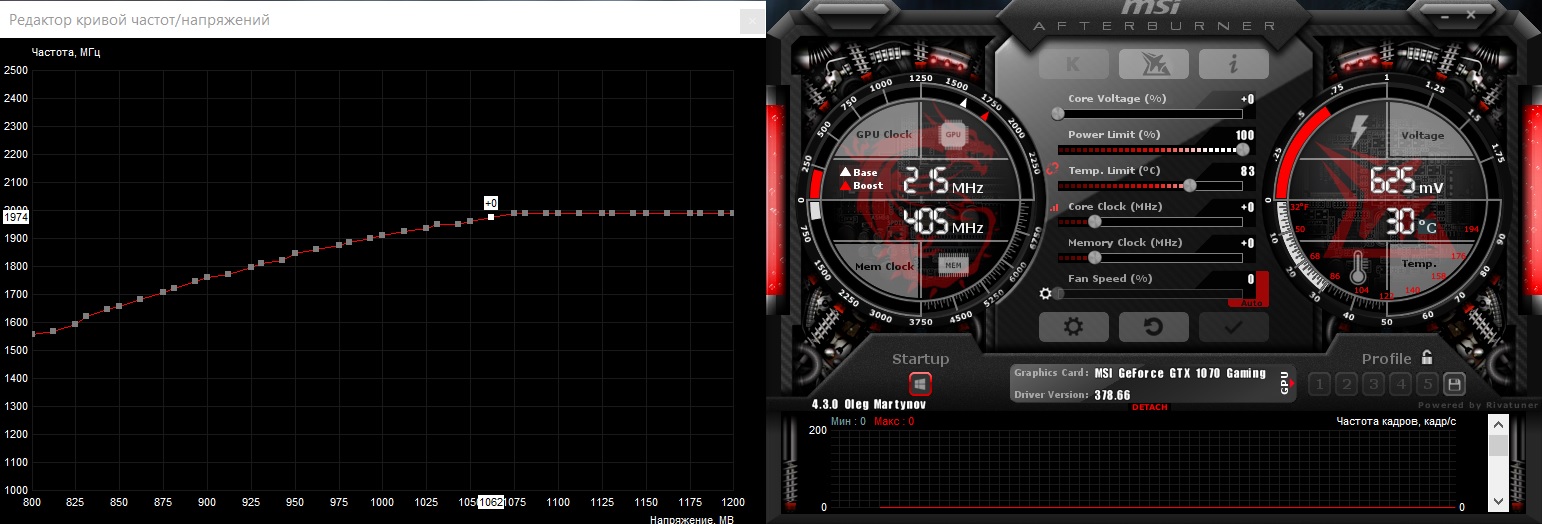Select profile slot 5

[1427, 384]
